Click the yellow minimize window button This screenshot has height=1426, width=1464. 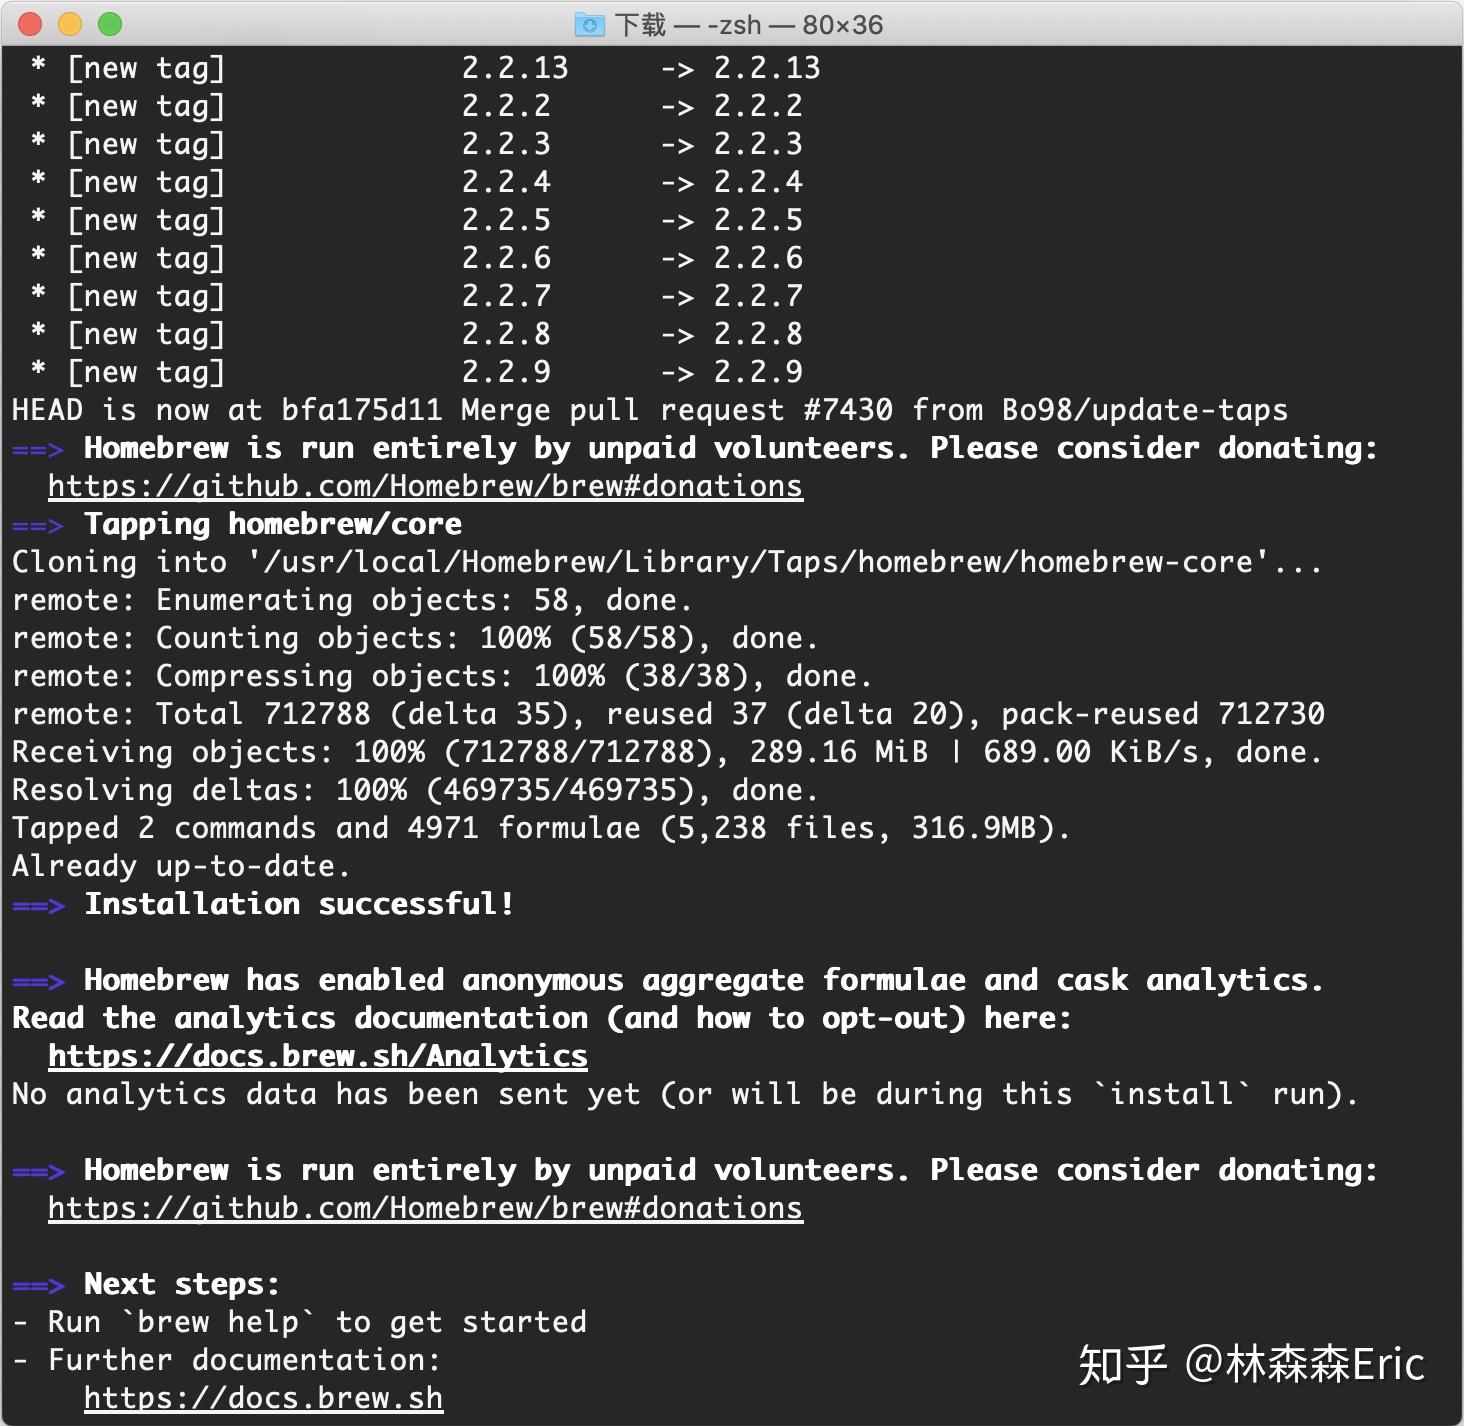[70, 24]
